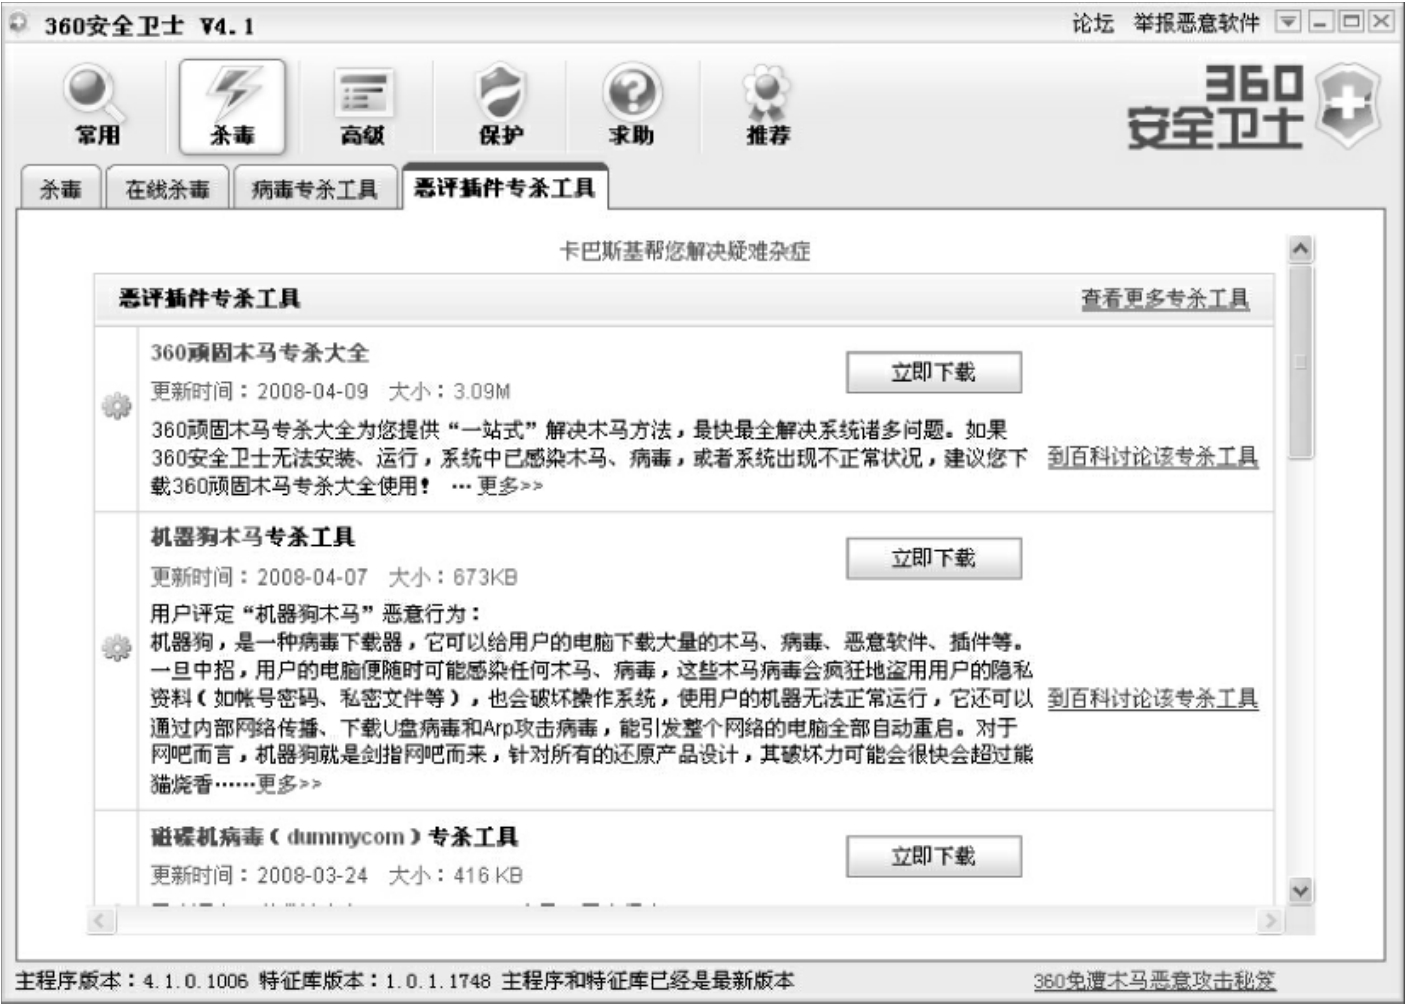The image size is (1405, 1004).
Task: Open 到百科讨论该专杀工具 link for 机器狗木马
Action: [x=1153, y=698]
